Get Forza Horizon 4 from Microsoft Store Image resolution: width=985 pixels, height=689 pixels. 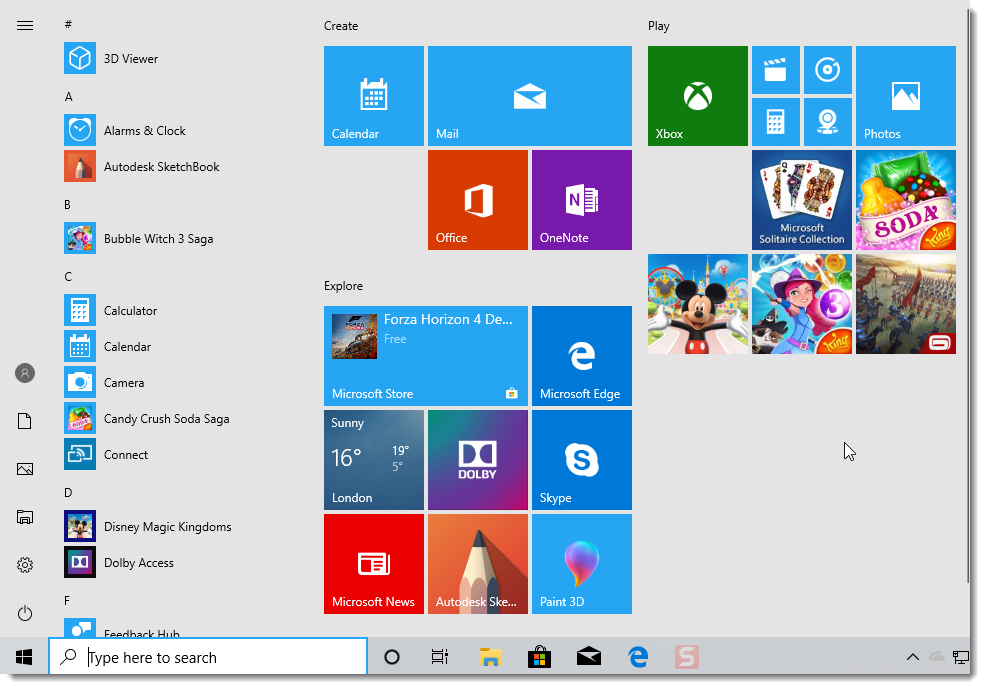pos(425,356)
